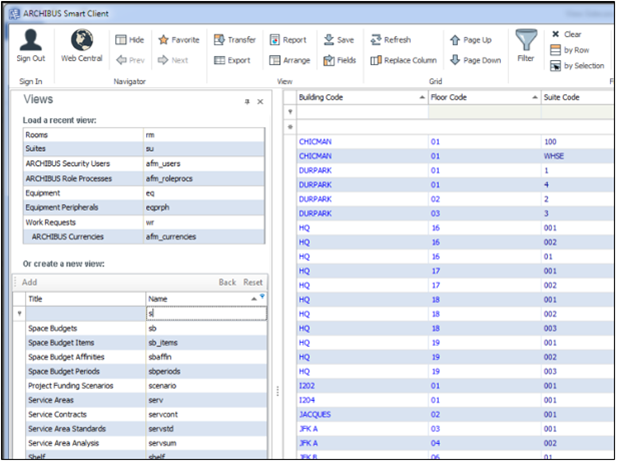Image resolution: width=618 pixels, height=461 pixels.
Task: Load Work Requests view
Action: pos(144,222)
